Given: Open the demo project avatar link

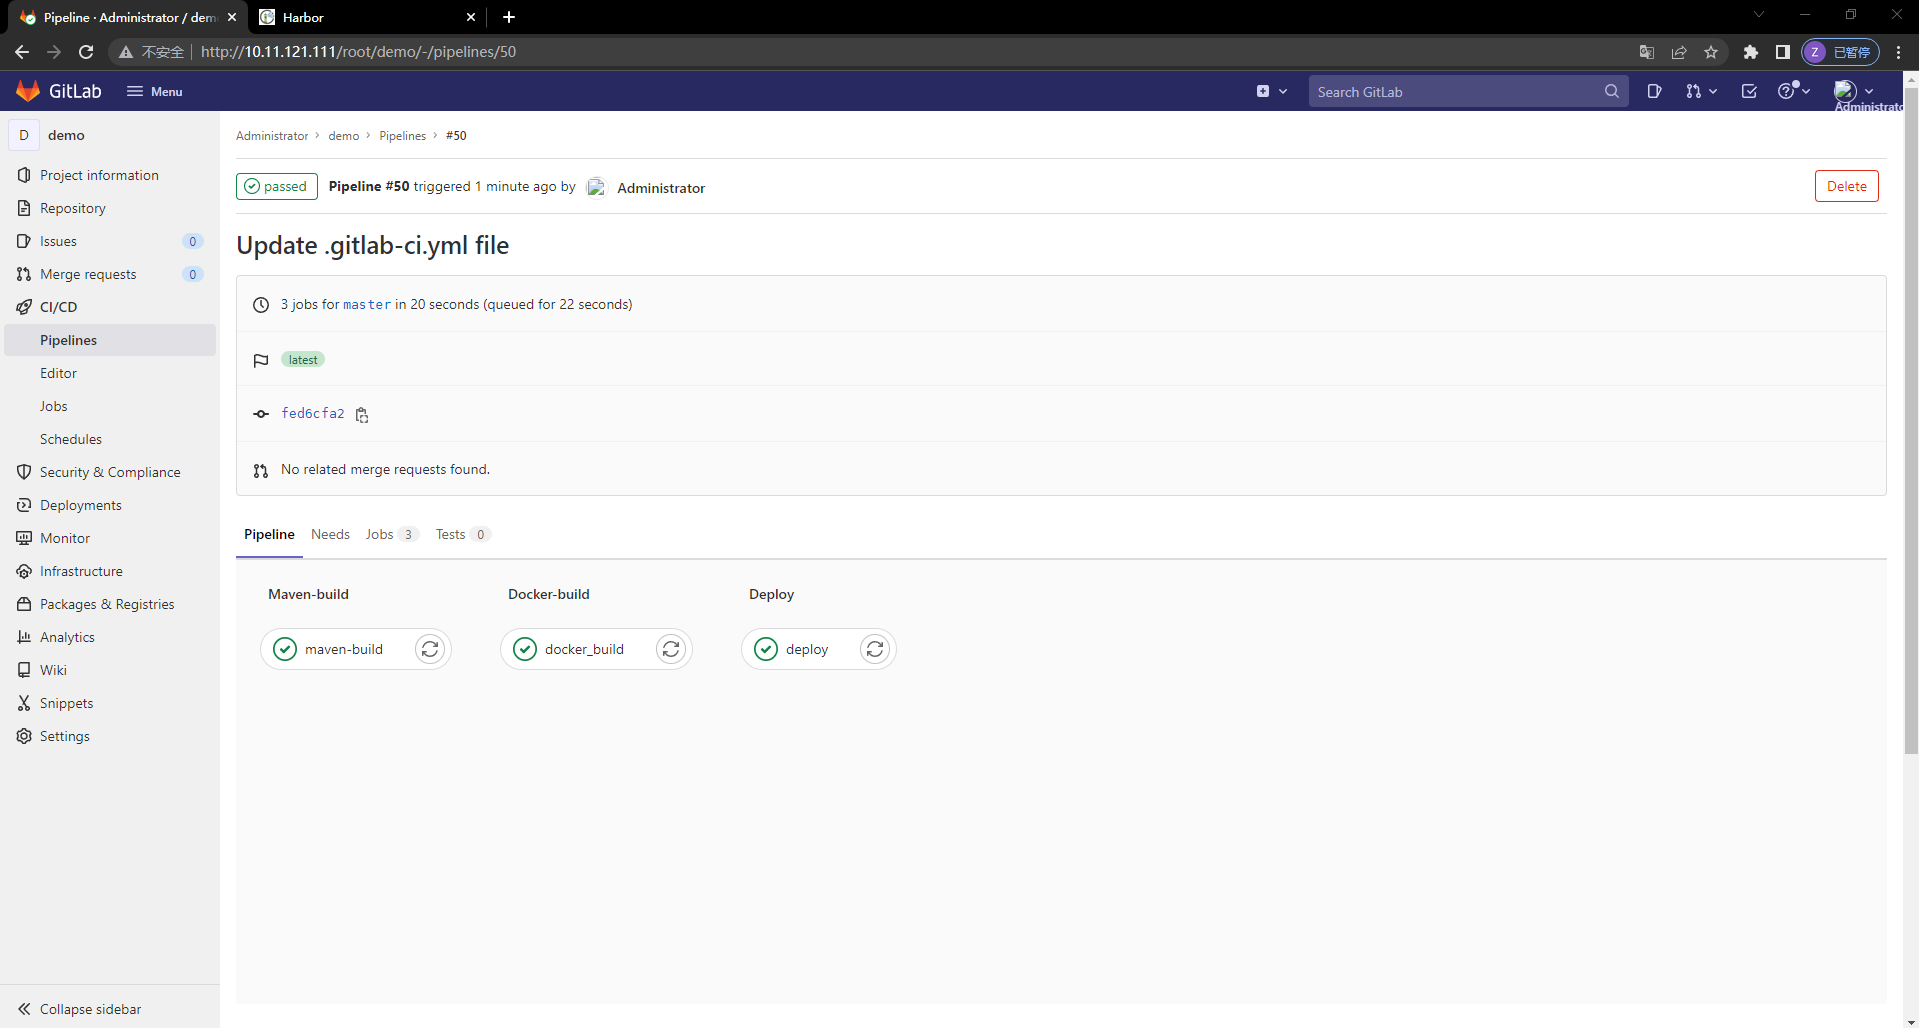Looking at the screenshot, I should tap(24, 135).
